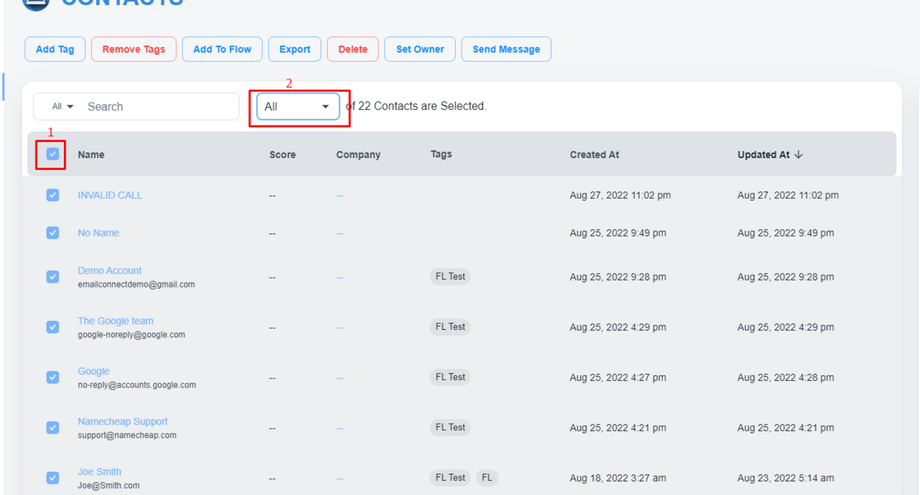Open The Google team contact link
The image size is (920, 495).
pos(116,321)
